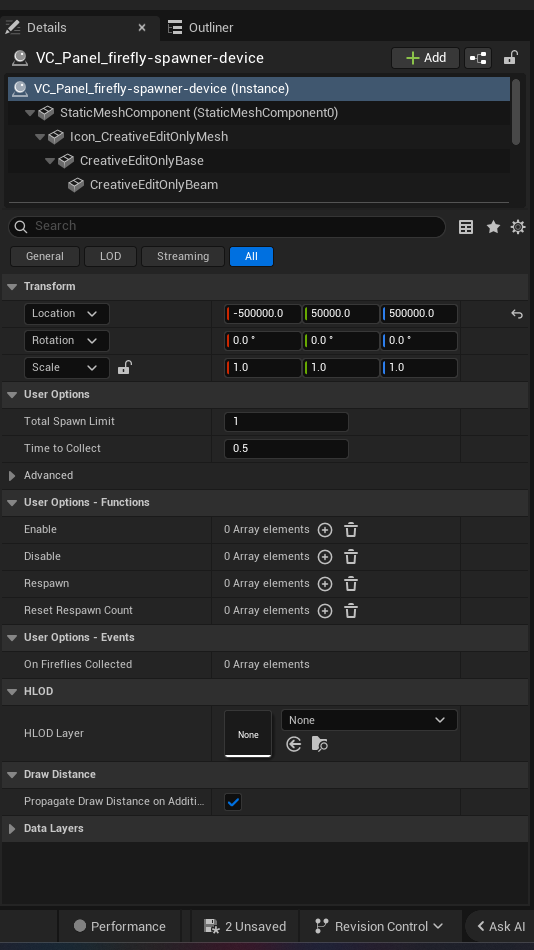Toggle the Details panel lock icon

(510, 58)
